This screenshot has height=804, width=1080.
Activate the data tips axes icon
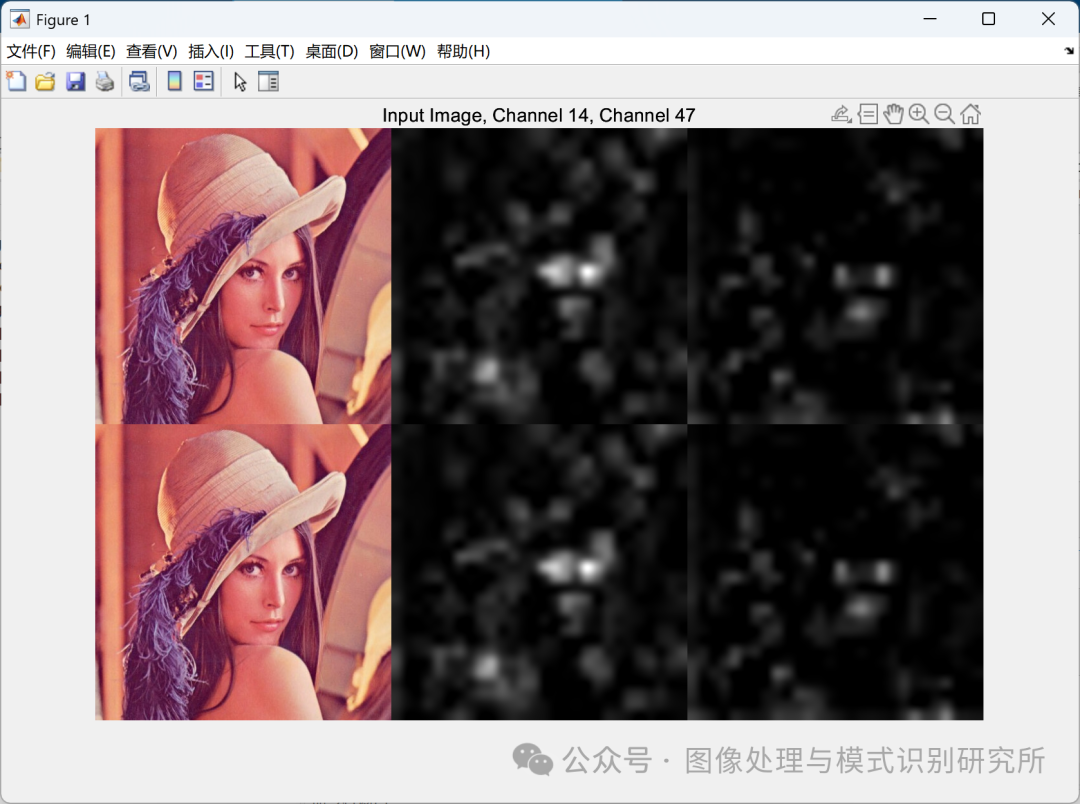(x=868, y=114)
